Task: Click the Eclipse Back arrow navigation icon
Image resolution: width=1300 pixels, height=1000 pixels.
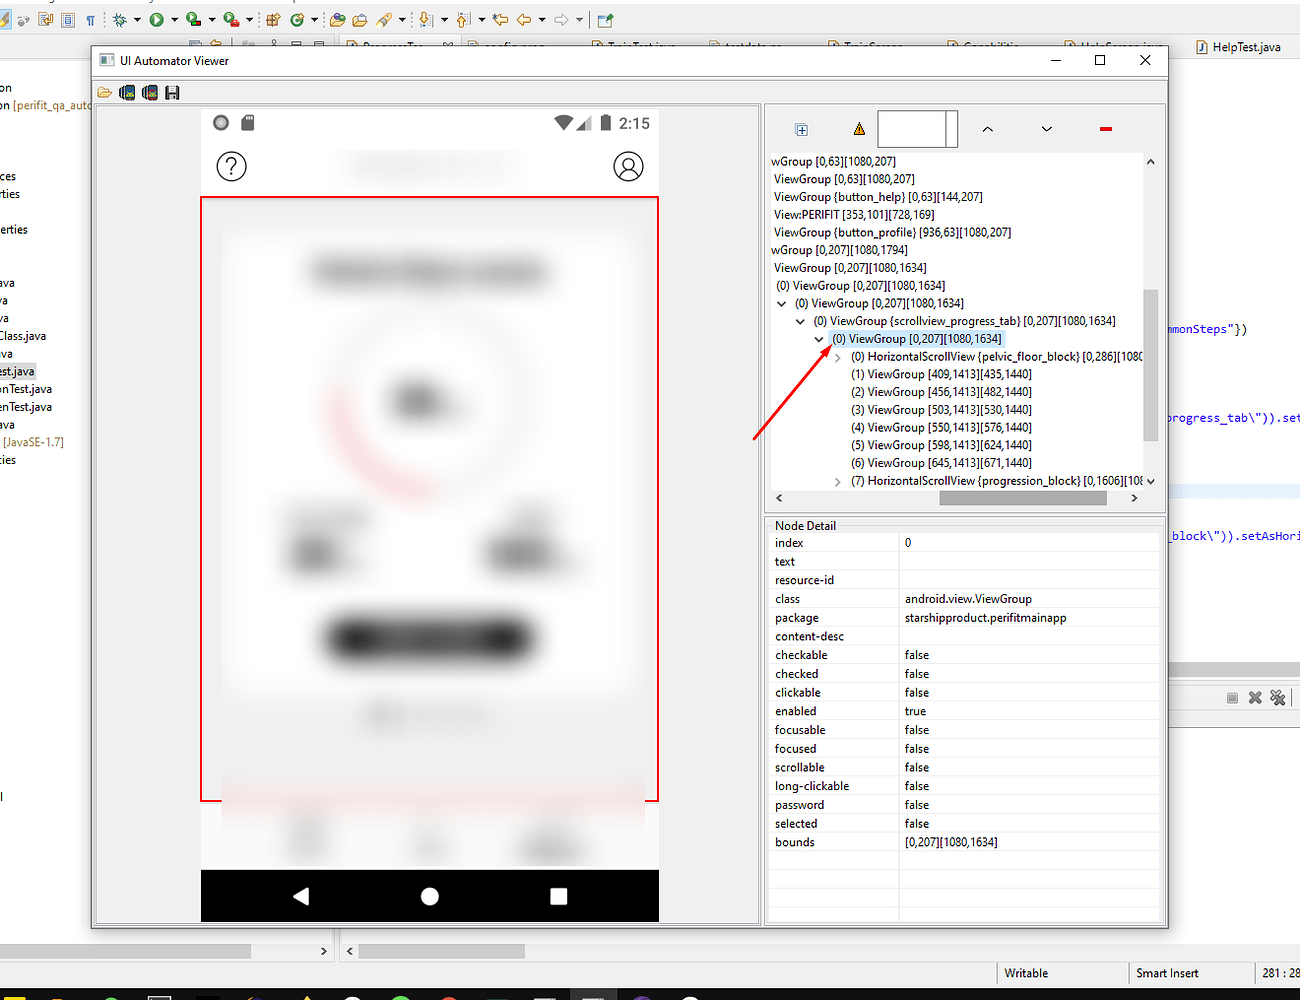Action: click(523, 19)
